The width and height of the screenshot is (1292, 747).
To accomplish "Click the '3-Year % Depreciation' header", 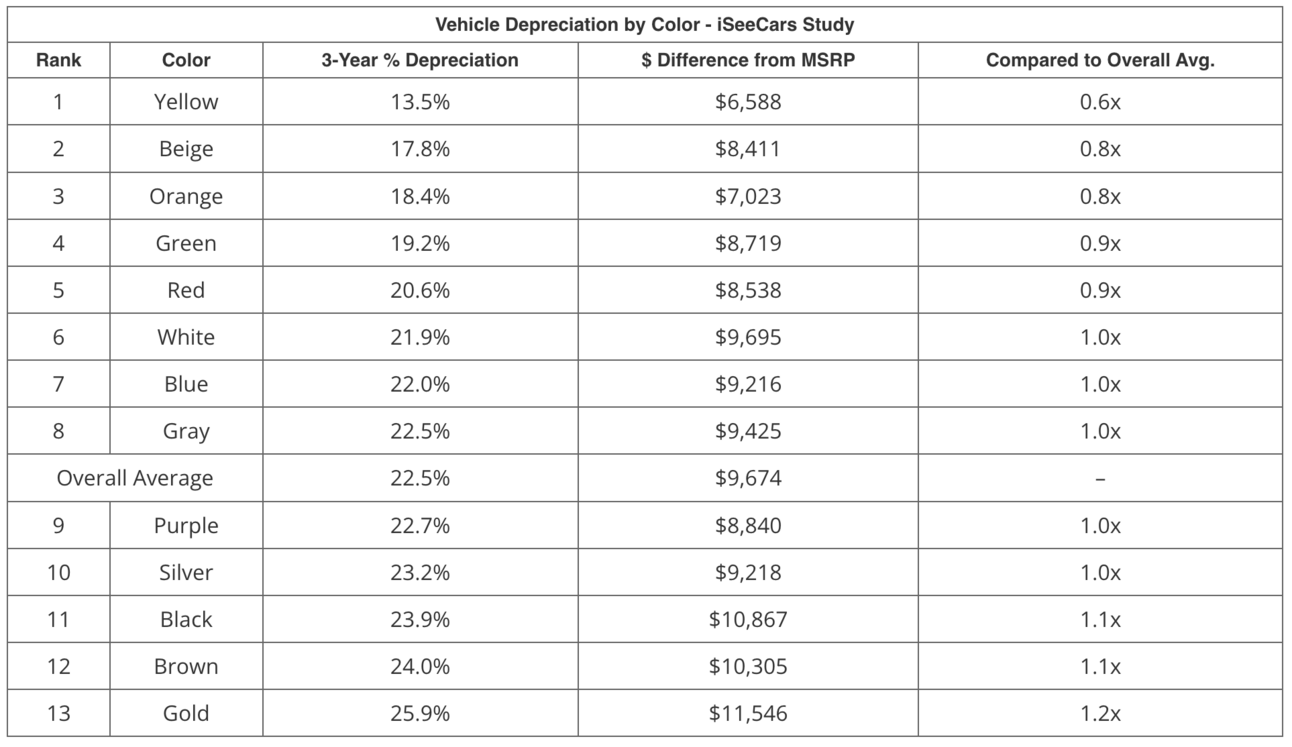I will pyautogui.click(x=420, y=60).
